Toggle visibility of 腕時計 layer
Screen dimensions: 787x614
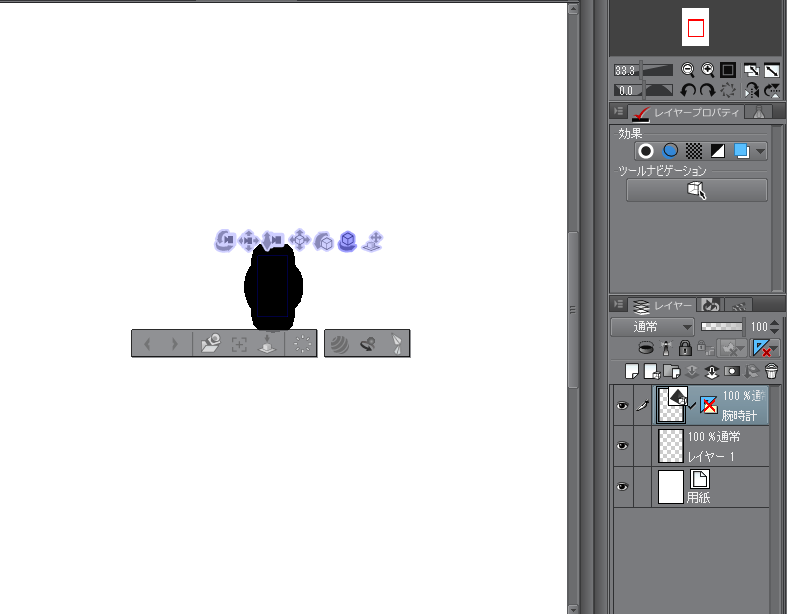point(622,406)
